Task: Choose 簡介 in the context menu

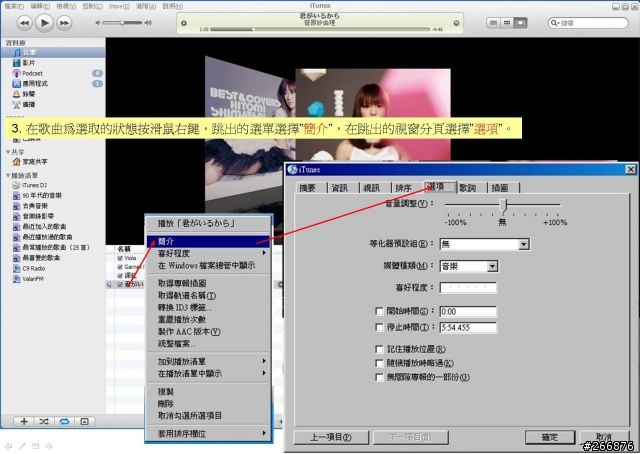Action: 208,242
